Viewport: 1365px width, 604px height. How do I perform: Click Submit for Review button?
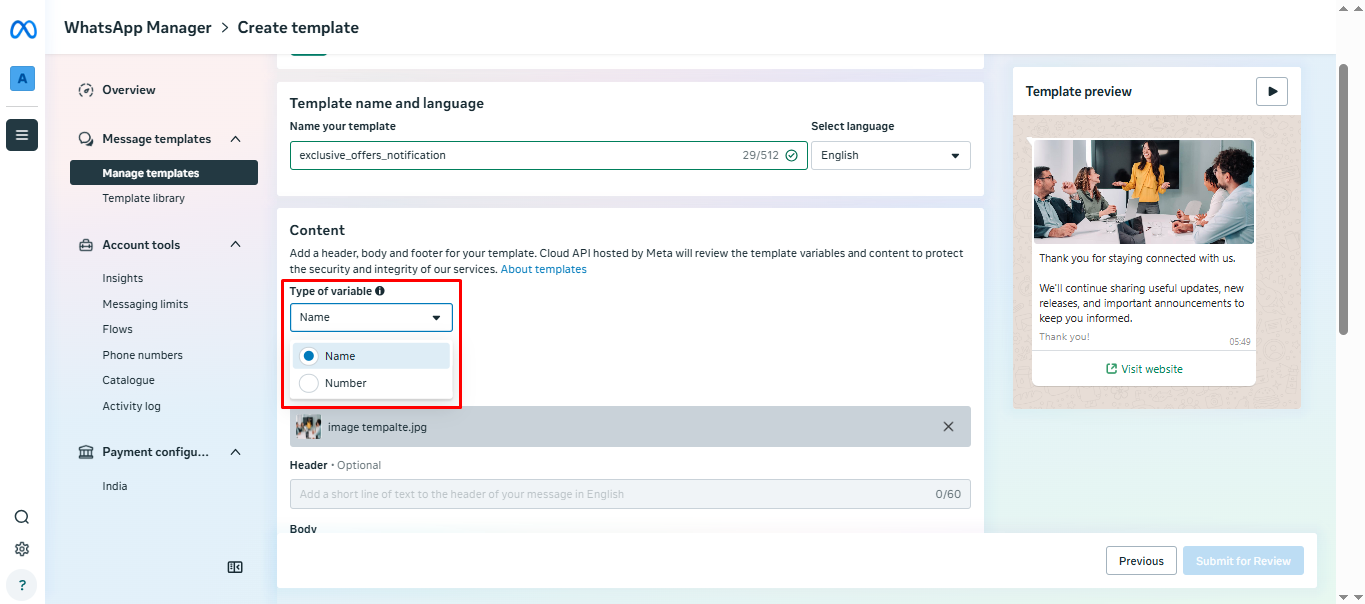coord(1243,561)
